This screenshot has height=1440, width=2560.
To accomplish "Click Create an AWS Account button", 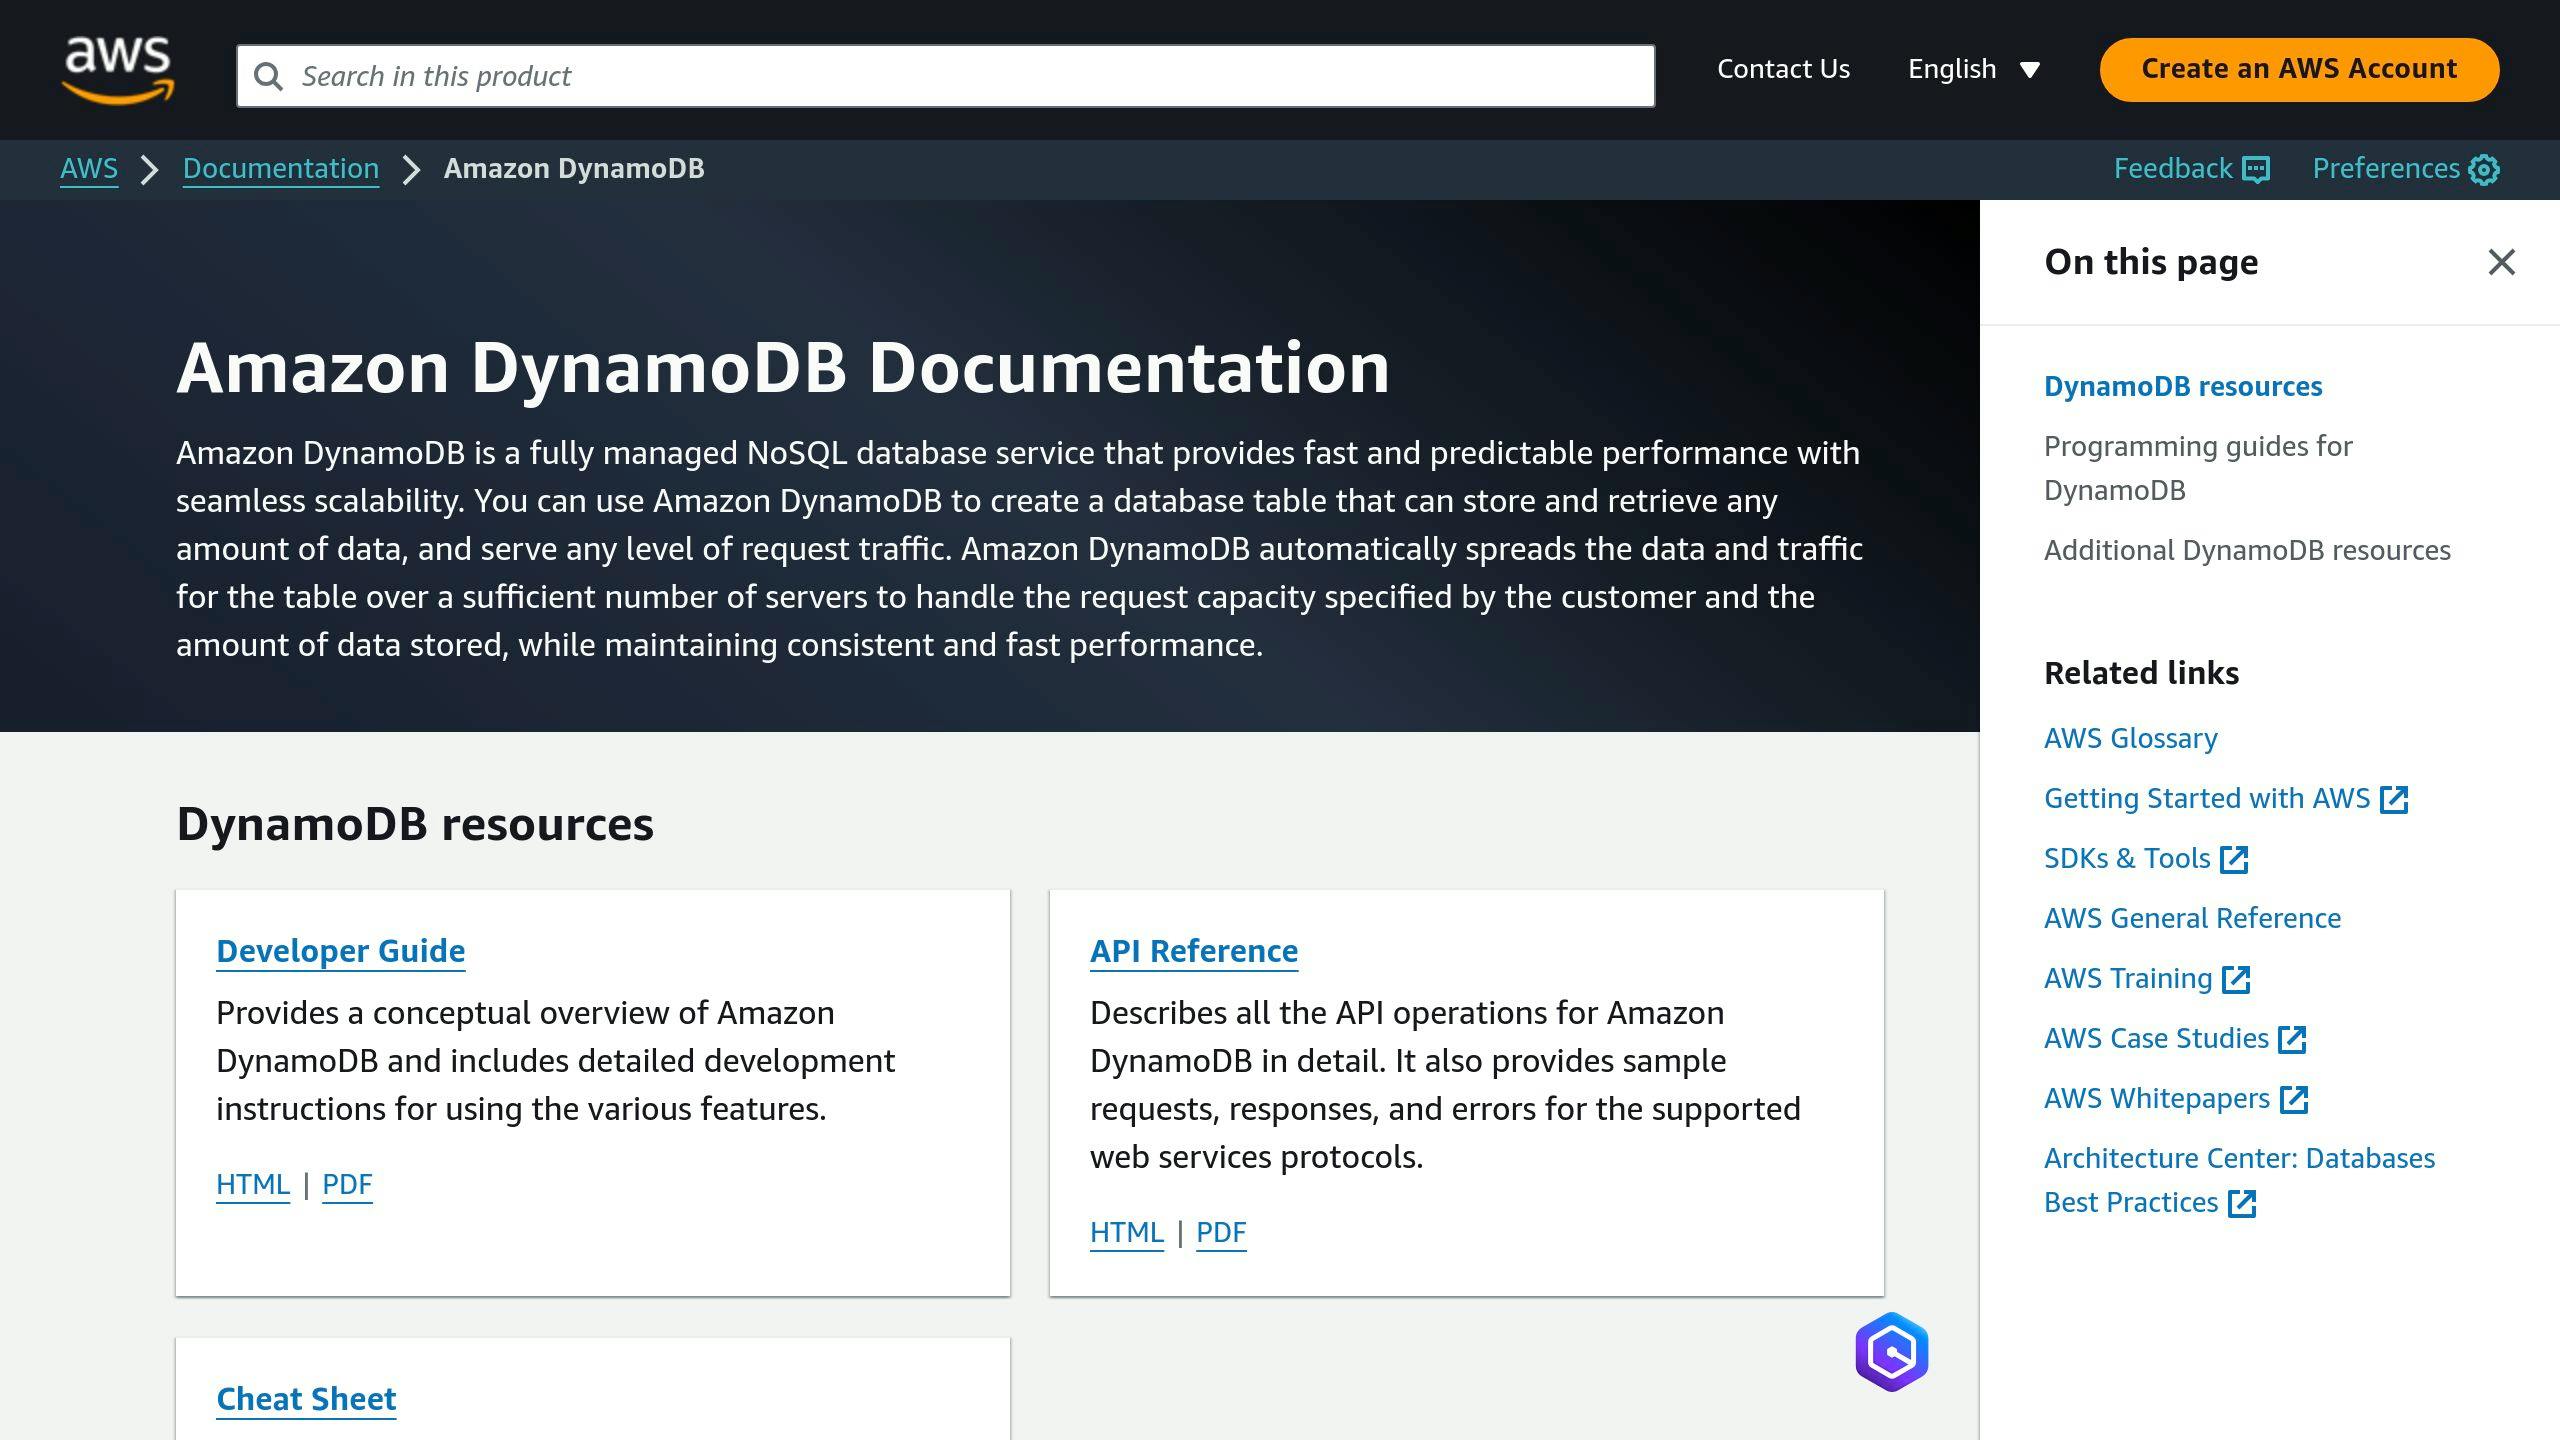I will 2299,69.
